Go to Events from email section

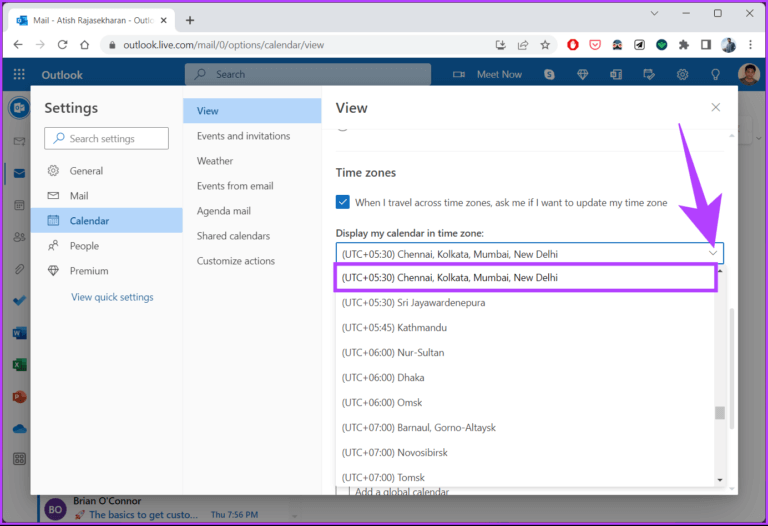[252, 186]
